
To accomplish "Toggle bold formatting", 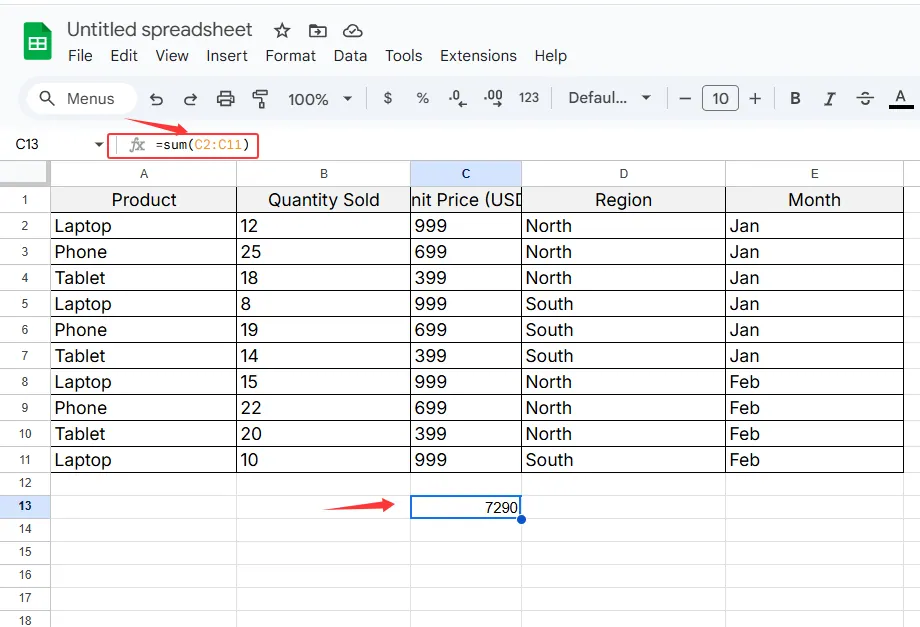I will [795, 99].
